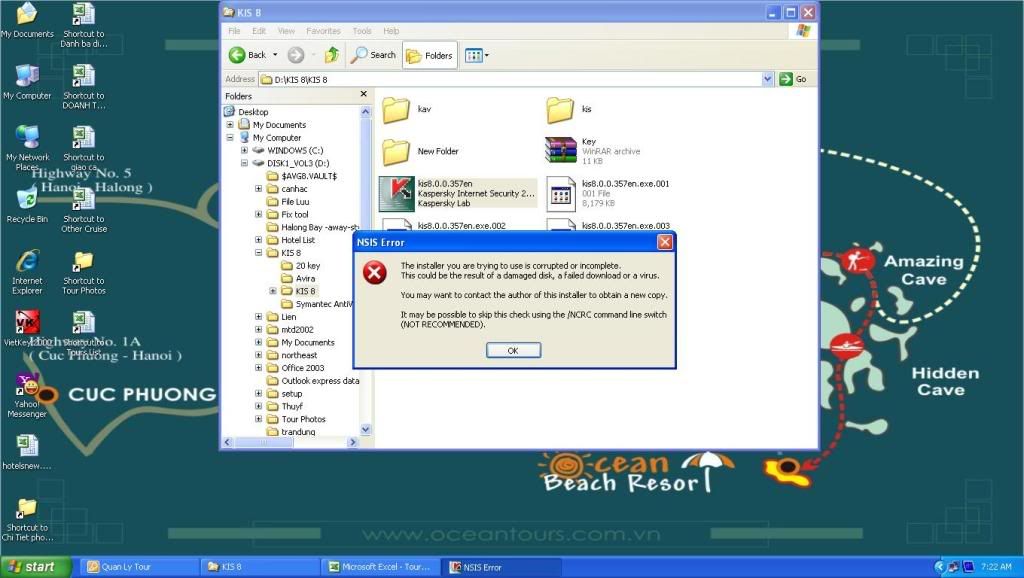The height and width of the screenshot is (578, 1024).
Task: Select the file named kis8.0.0.357en.exe.002
Action: [x=462, y=226]
